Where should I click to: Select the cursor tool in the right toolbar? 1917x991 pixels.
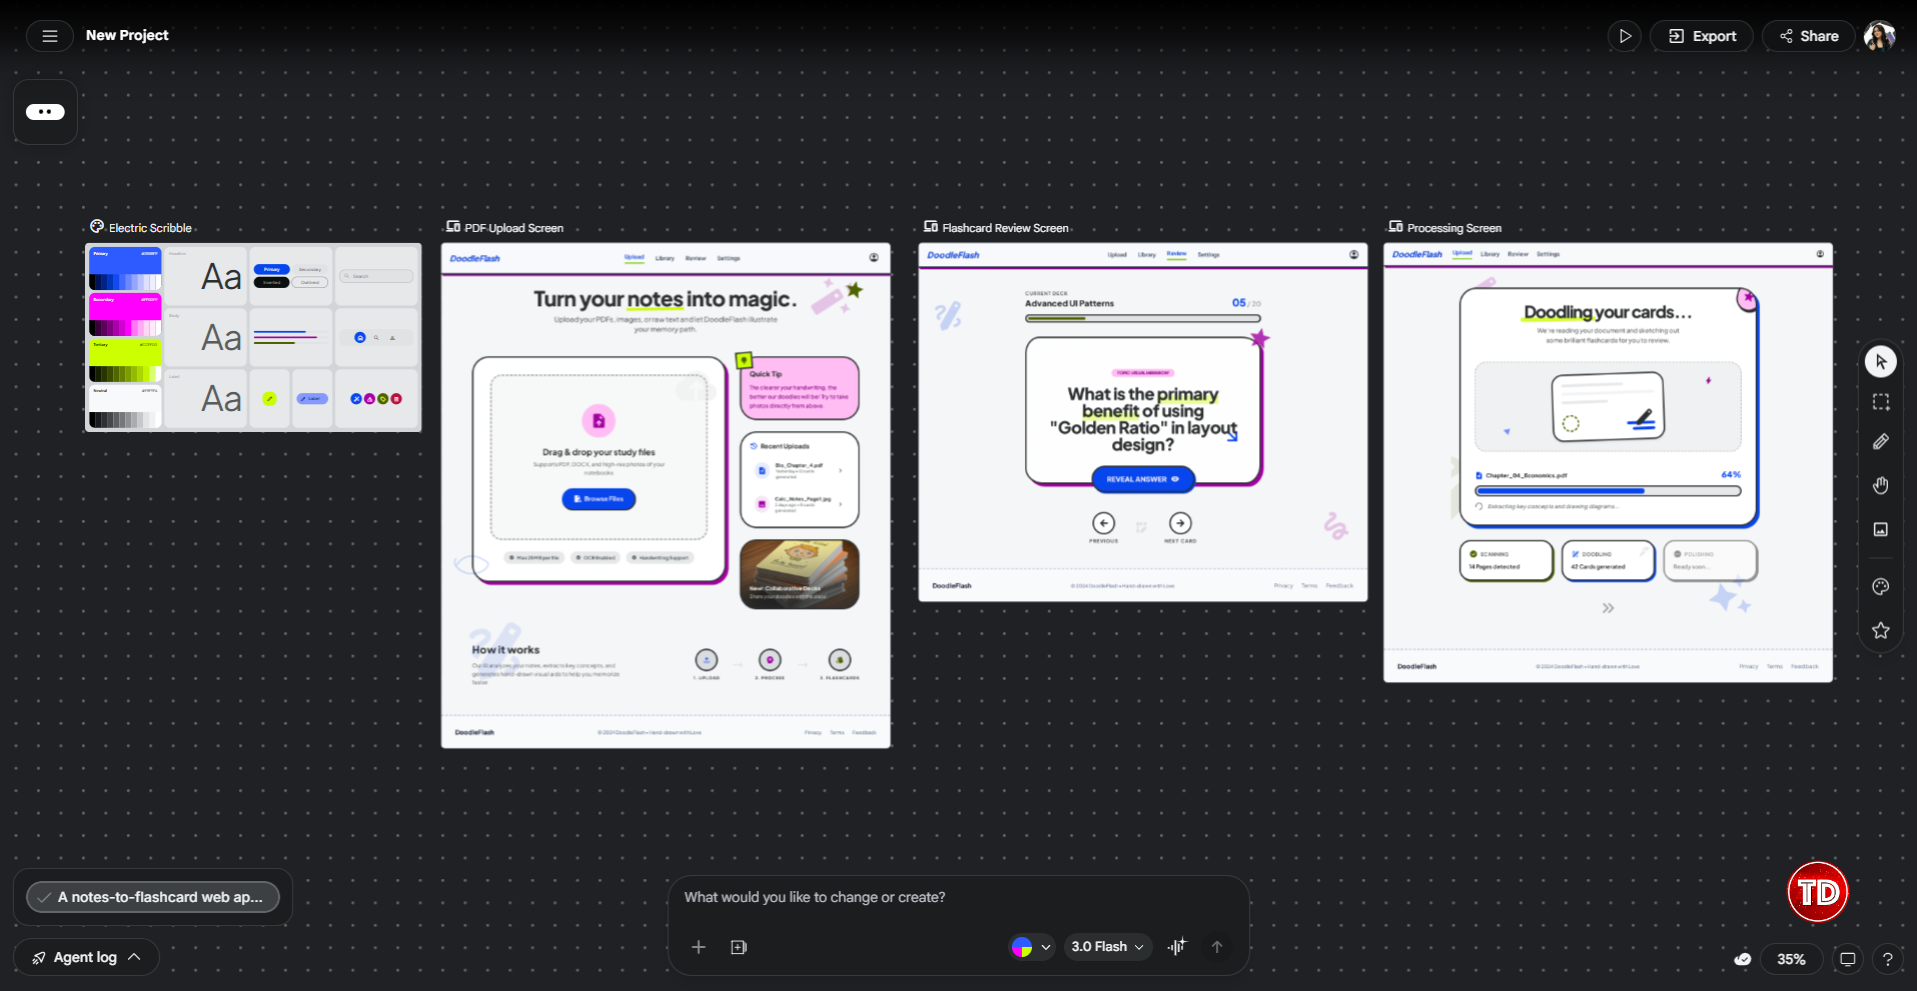pyautogui.click(x=1881, y=361)
